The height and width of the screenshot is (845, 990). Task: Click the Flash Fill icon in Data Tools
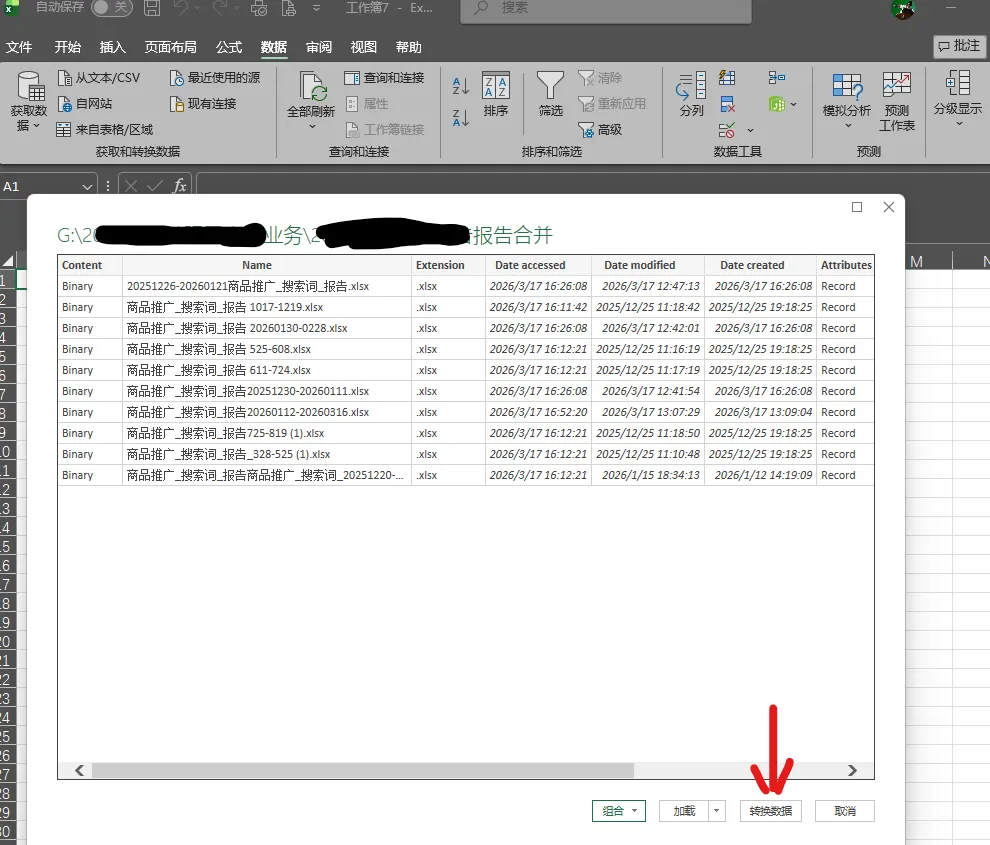[x=727, y=78]
